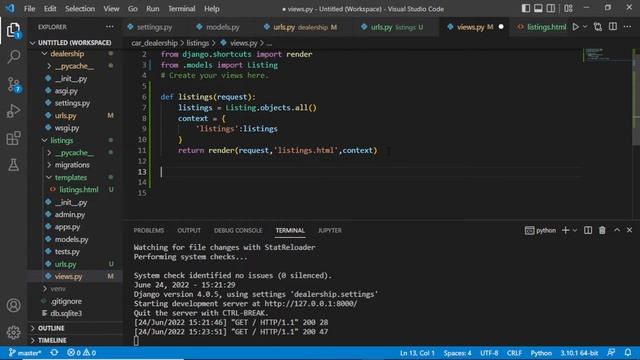Viewport: 640px width, 360px height.
Task: Collapse the dealership folder
Action: (x=67, y=53)
